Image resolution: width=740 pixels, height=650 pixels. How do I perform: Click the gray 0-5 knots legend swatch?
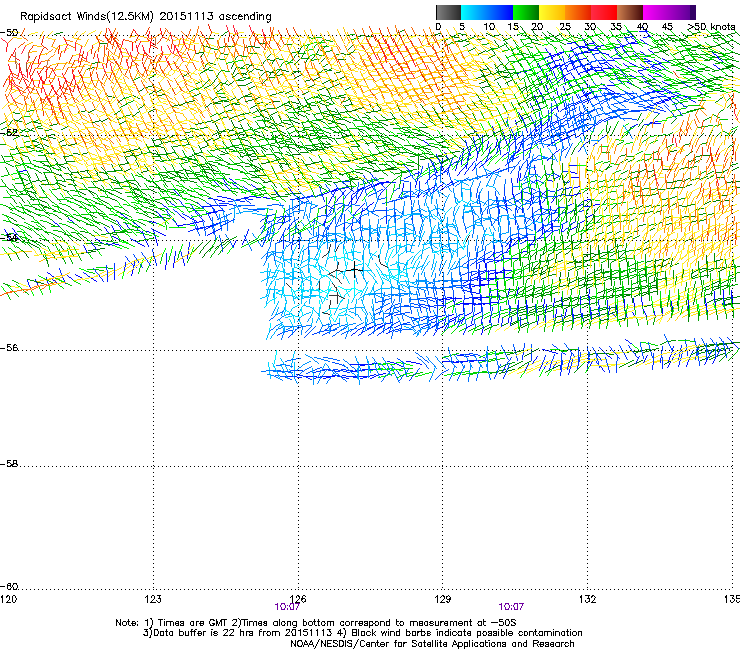click(448, 12)
